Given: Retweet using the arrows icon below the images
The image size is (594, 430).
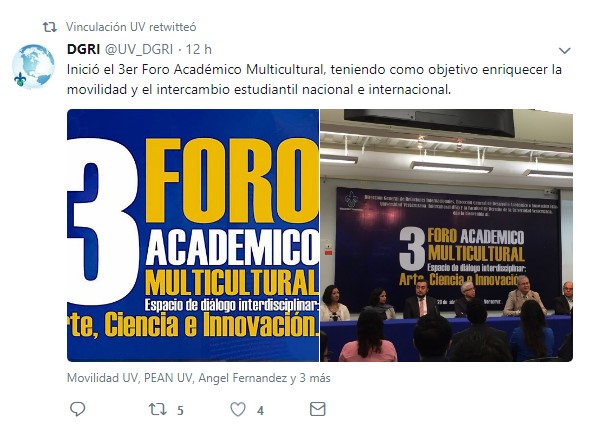Looking at the screenshot, I should (x=157, y=409).
